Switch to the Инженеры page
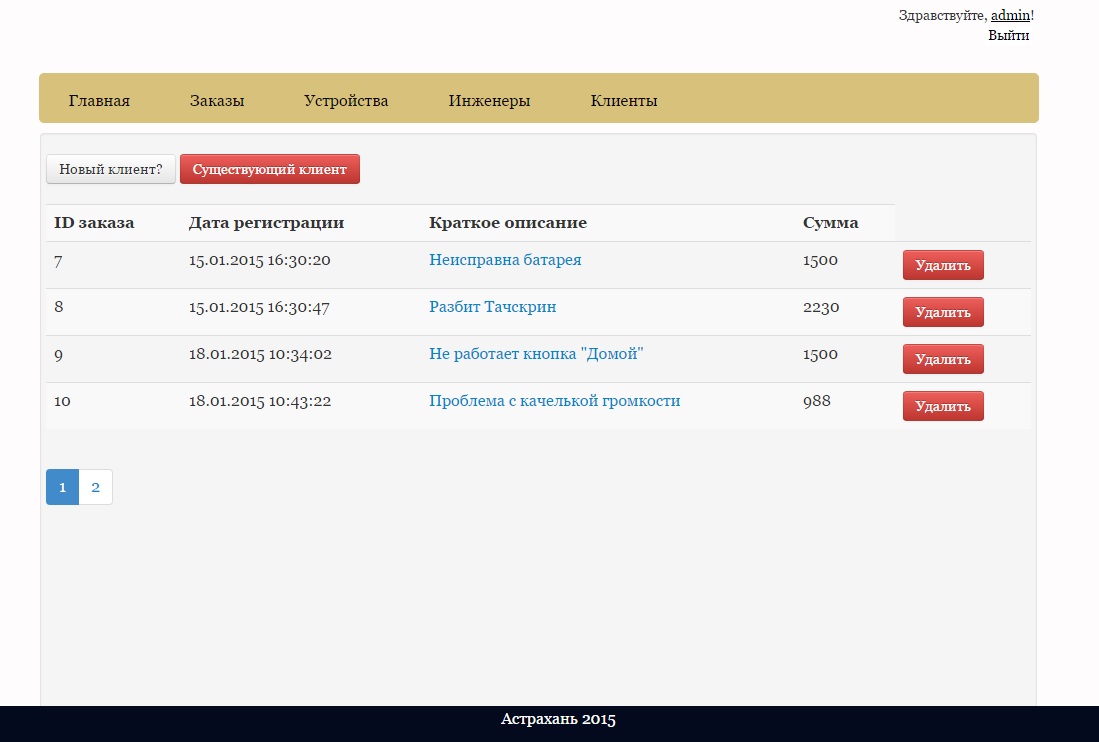Viewport: 1099px width, 742px height. point(489,100)
